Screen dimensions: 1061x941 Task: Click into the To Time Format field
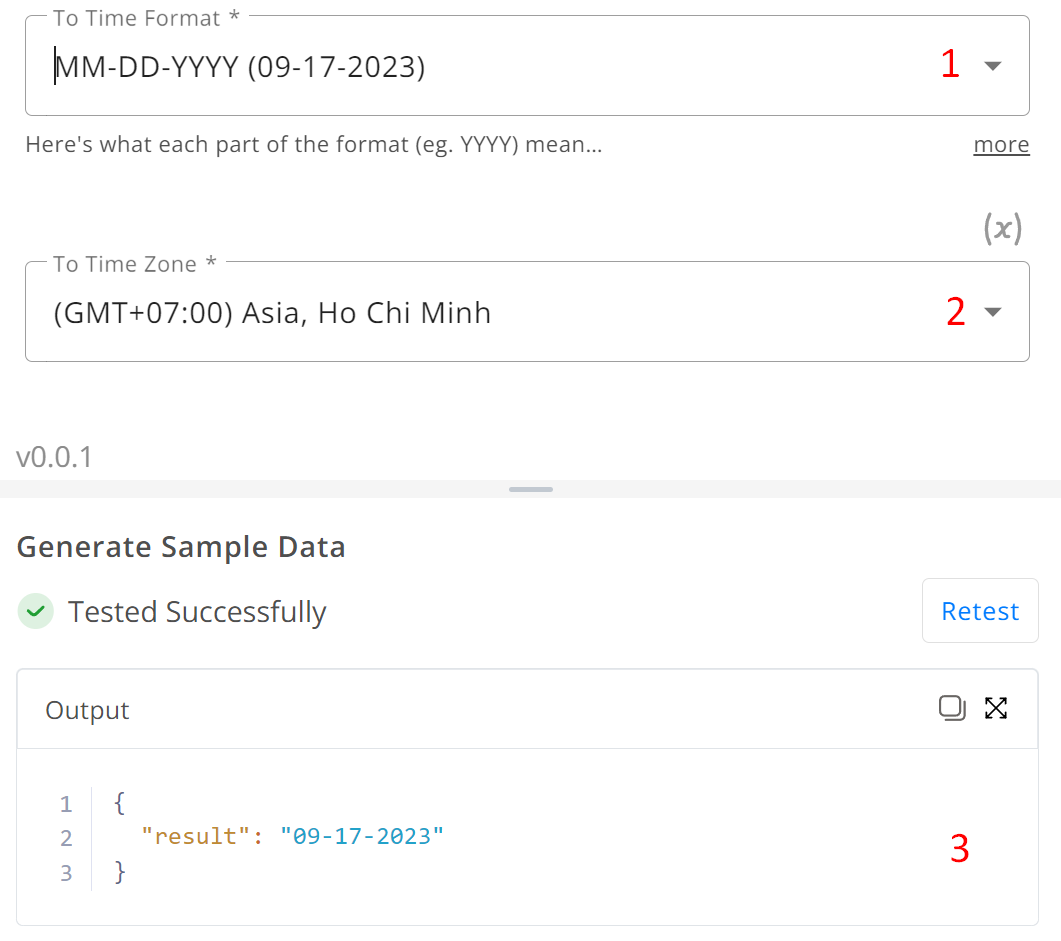point(527,66)
